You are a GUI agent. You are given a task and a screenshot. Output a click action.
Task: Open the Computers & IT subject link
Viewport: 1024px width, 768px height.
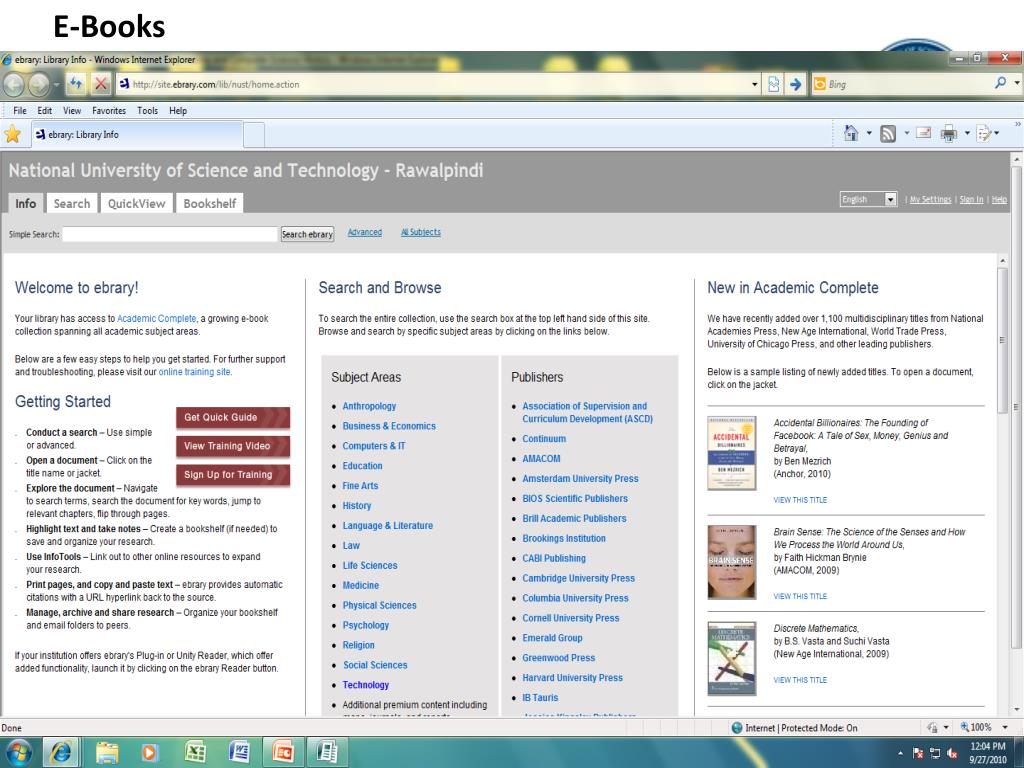click(374, 446)
